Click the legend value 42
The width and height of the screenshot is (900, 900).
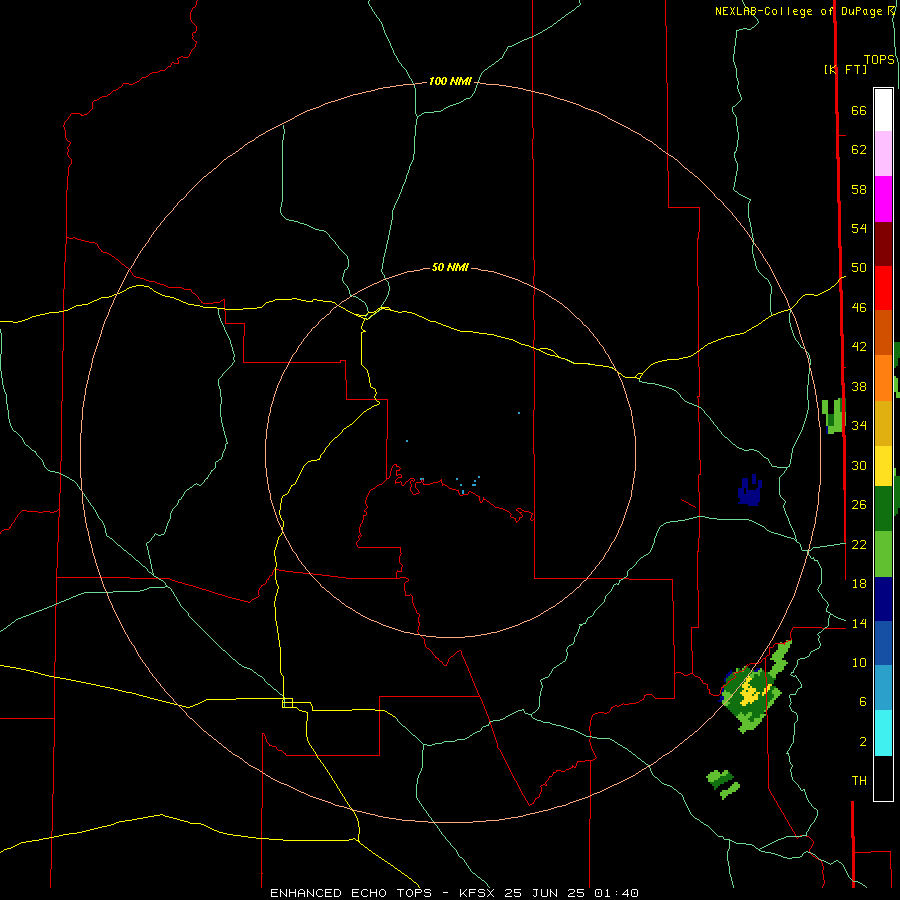859,346
